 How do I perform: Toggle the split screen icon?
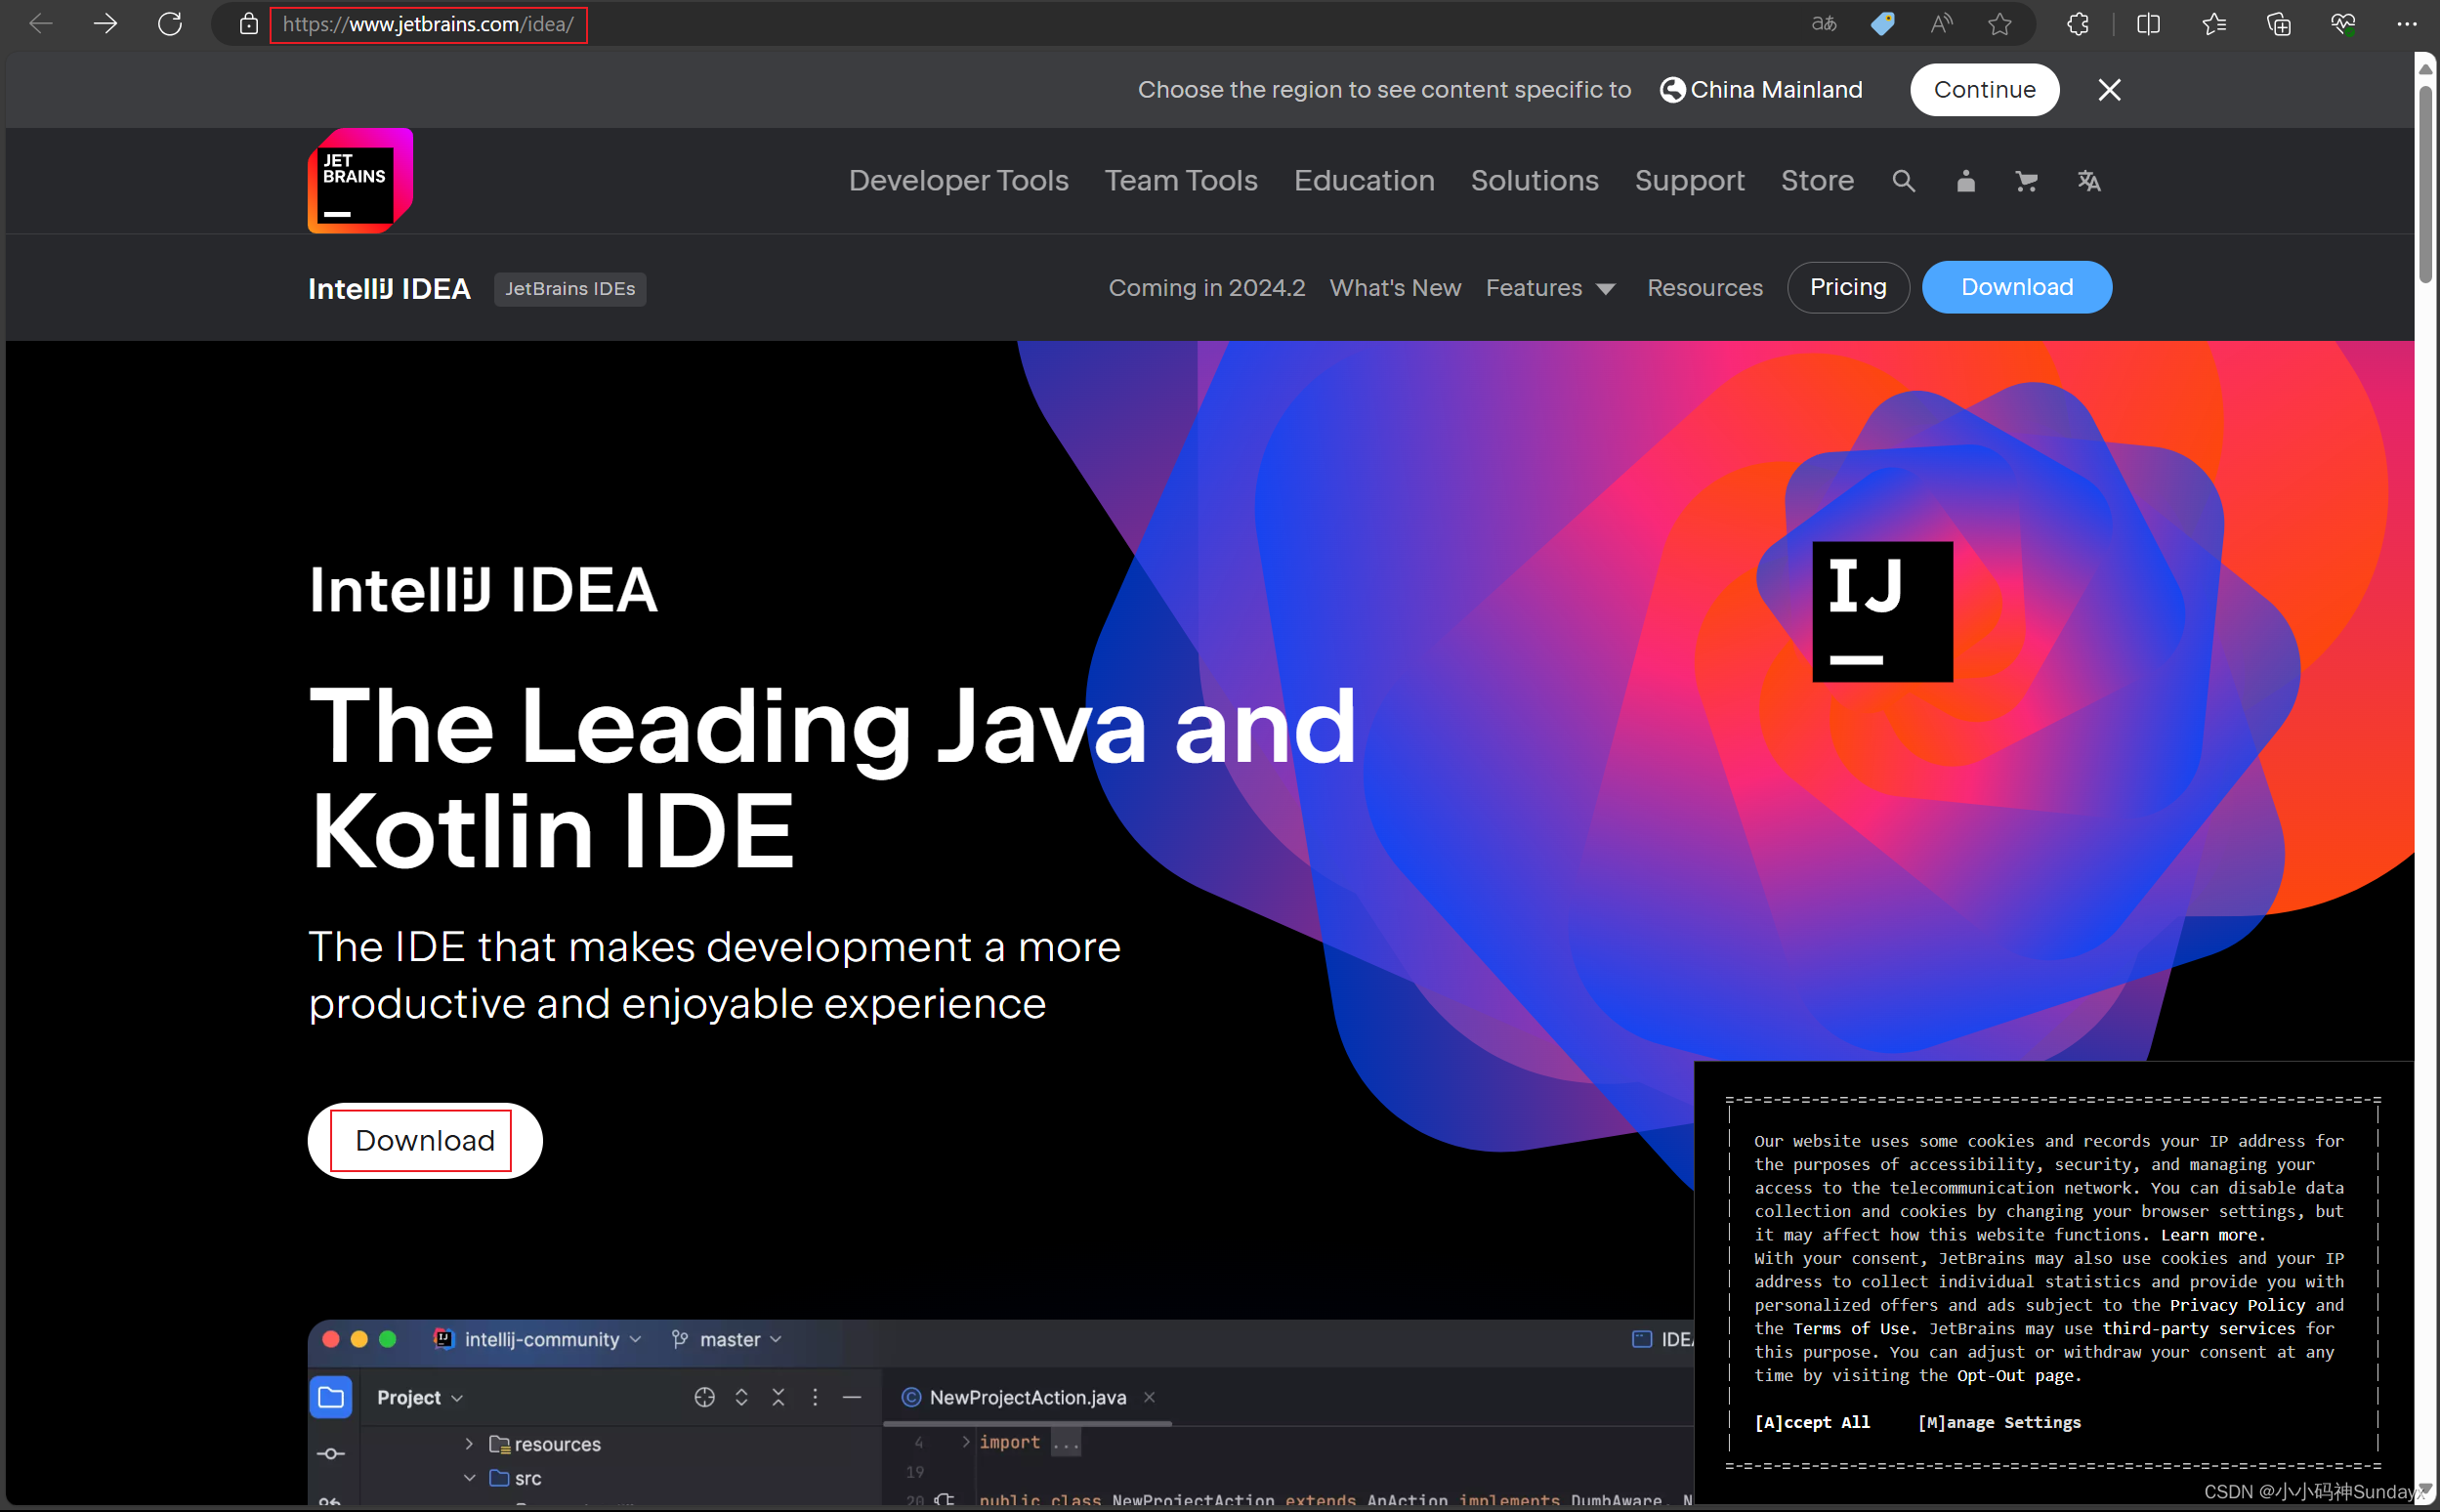pos(2148,24)
